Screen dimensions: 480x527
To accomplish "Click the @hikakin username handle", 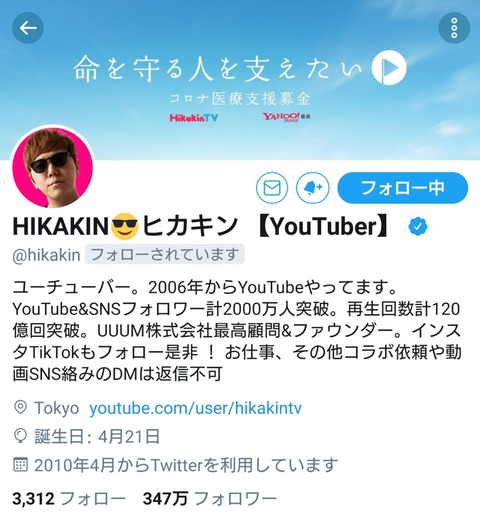I will [x=46, y=255].
